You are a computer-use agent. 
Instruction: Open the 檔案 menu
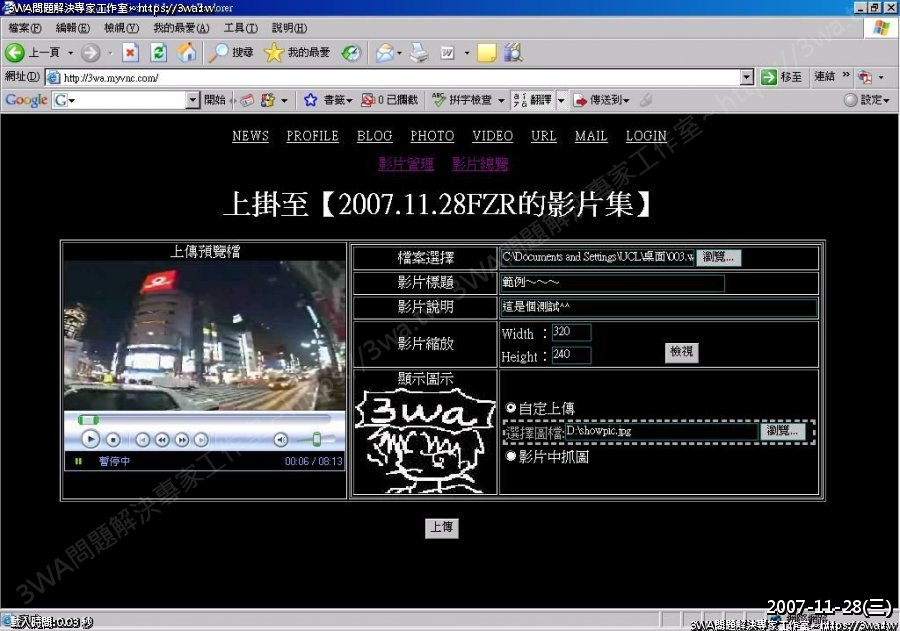pos(25,28)
